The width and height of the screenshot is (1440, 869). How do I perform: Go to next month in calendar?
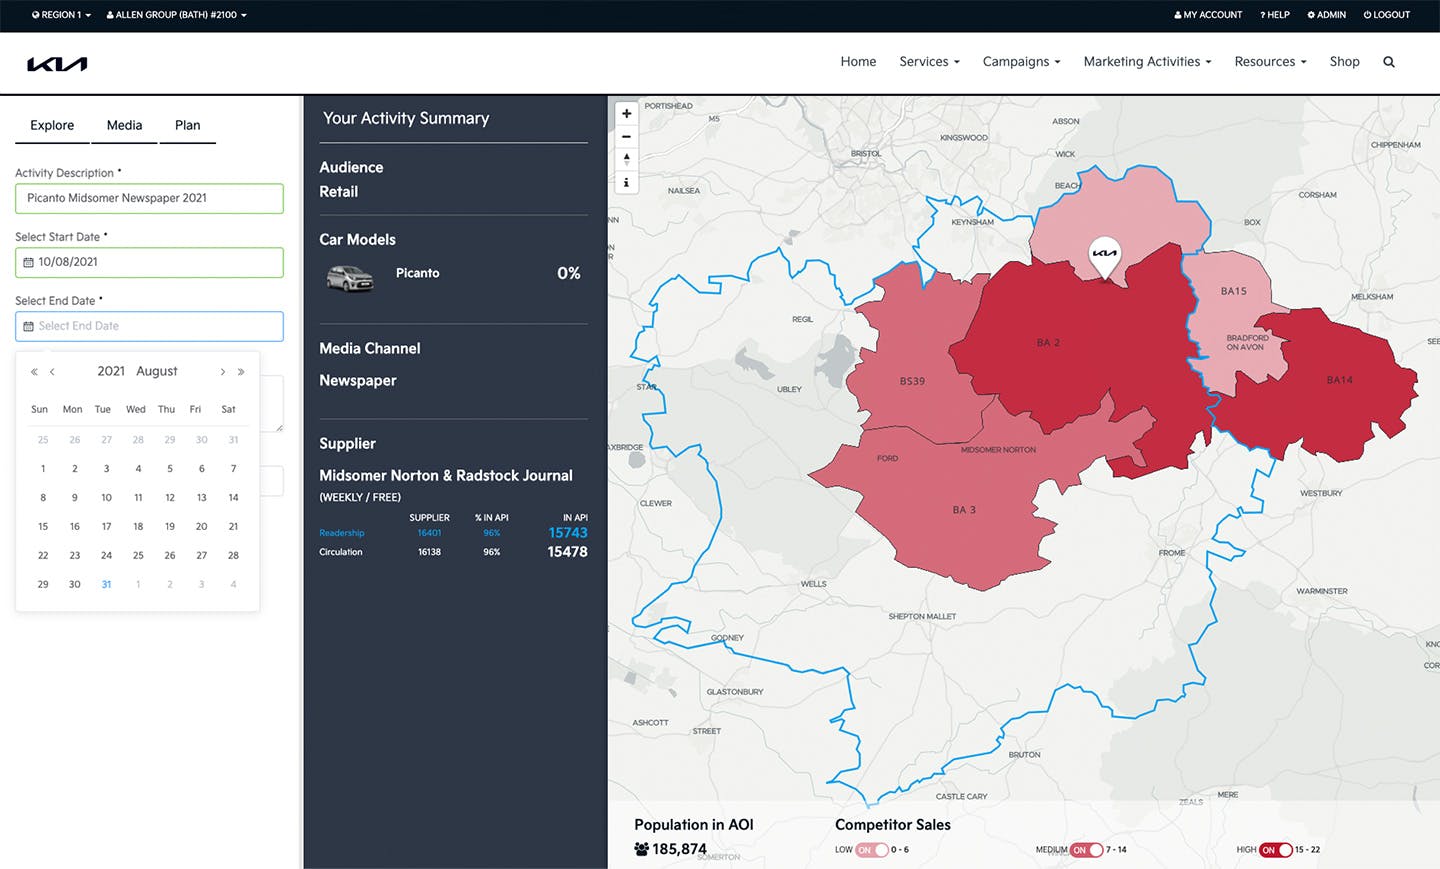tap(222, 372)
